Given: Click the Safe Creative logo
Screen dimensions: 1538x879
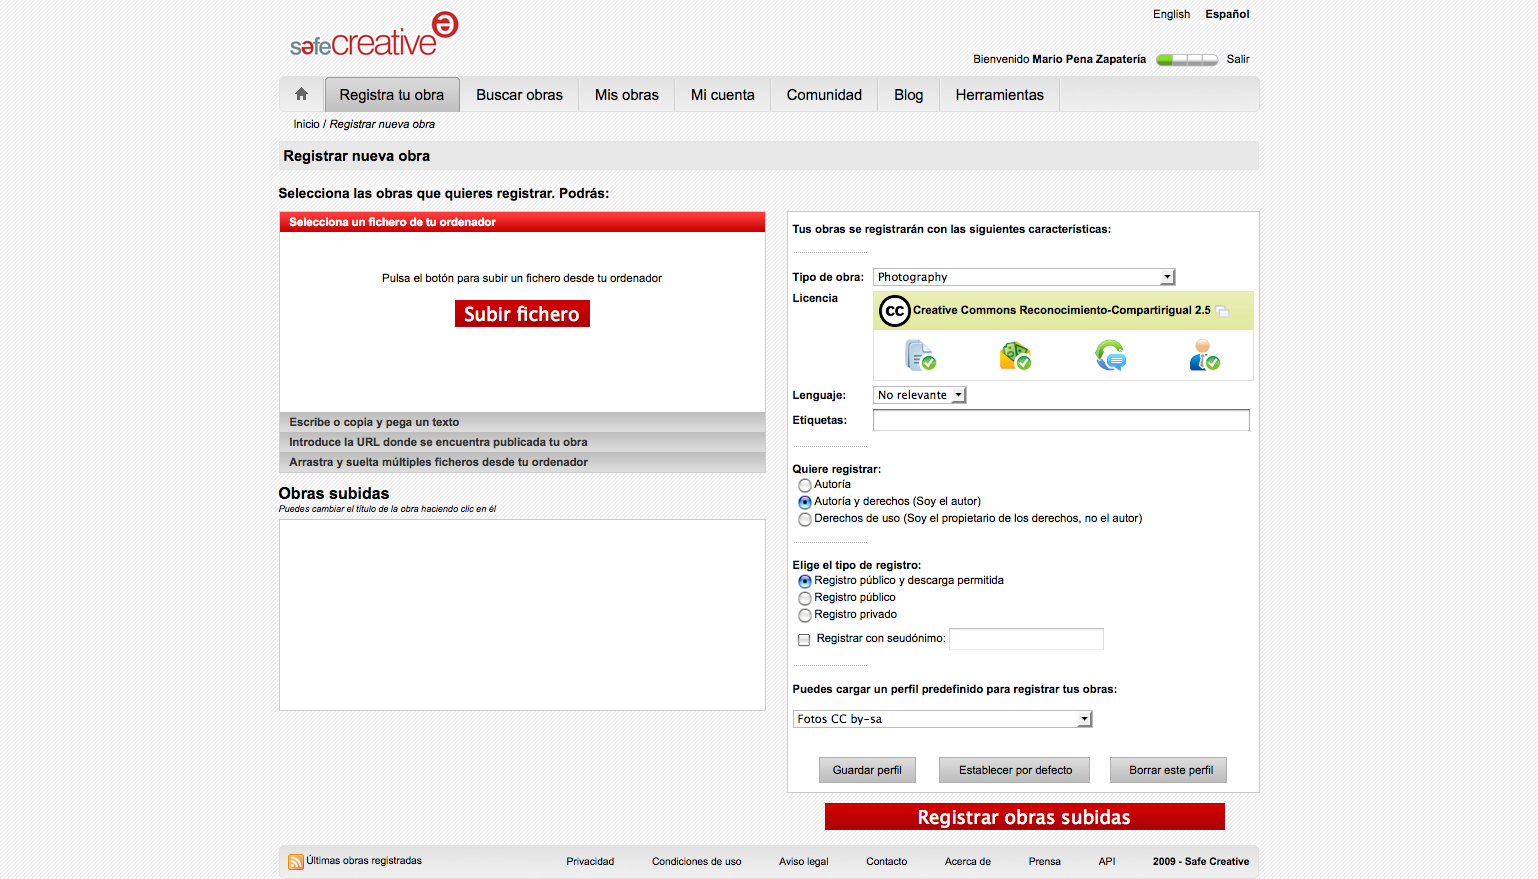Looking at the screenshot, I should (374, 36).
